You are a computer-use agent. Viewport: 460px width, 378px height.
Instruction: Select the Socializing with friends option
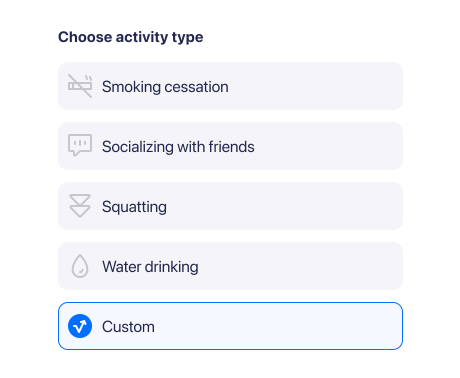230,146
